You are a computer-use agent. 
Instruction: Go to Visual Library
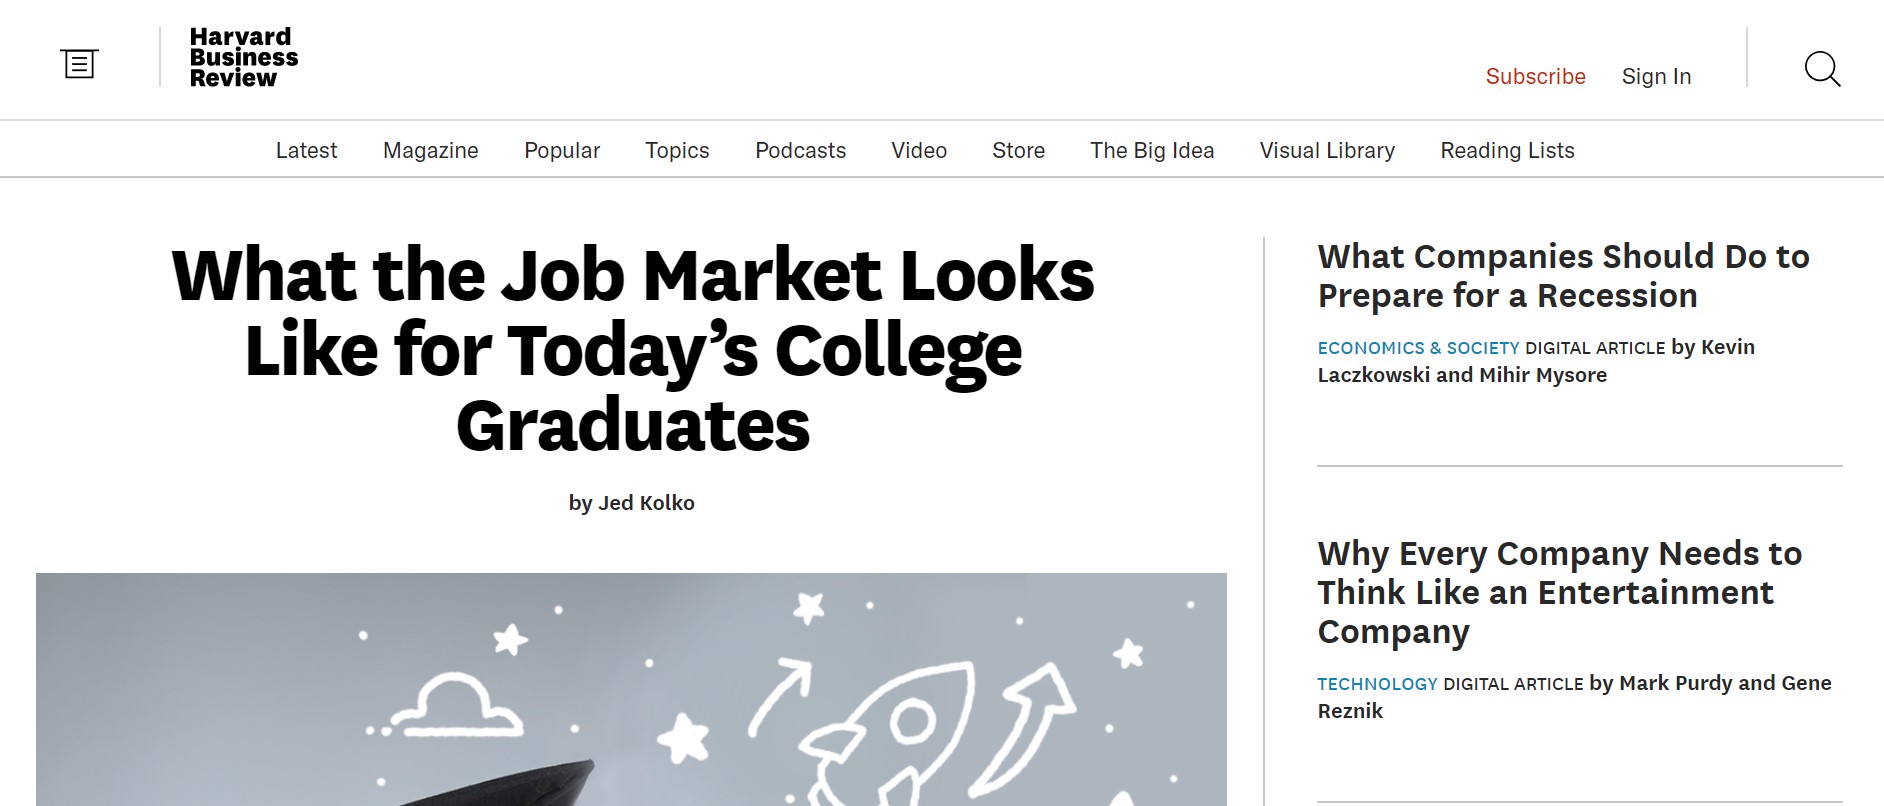(1327, 150)
